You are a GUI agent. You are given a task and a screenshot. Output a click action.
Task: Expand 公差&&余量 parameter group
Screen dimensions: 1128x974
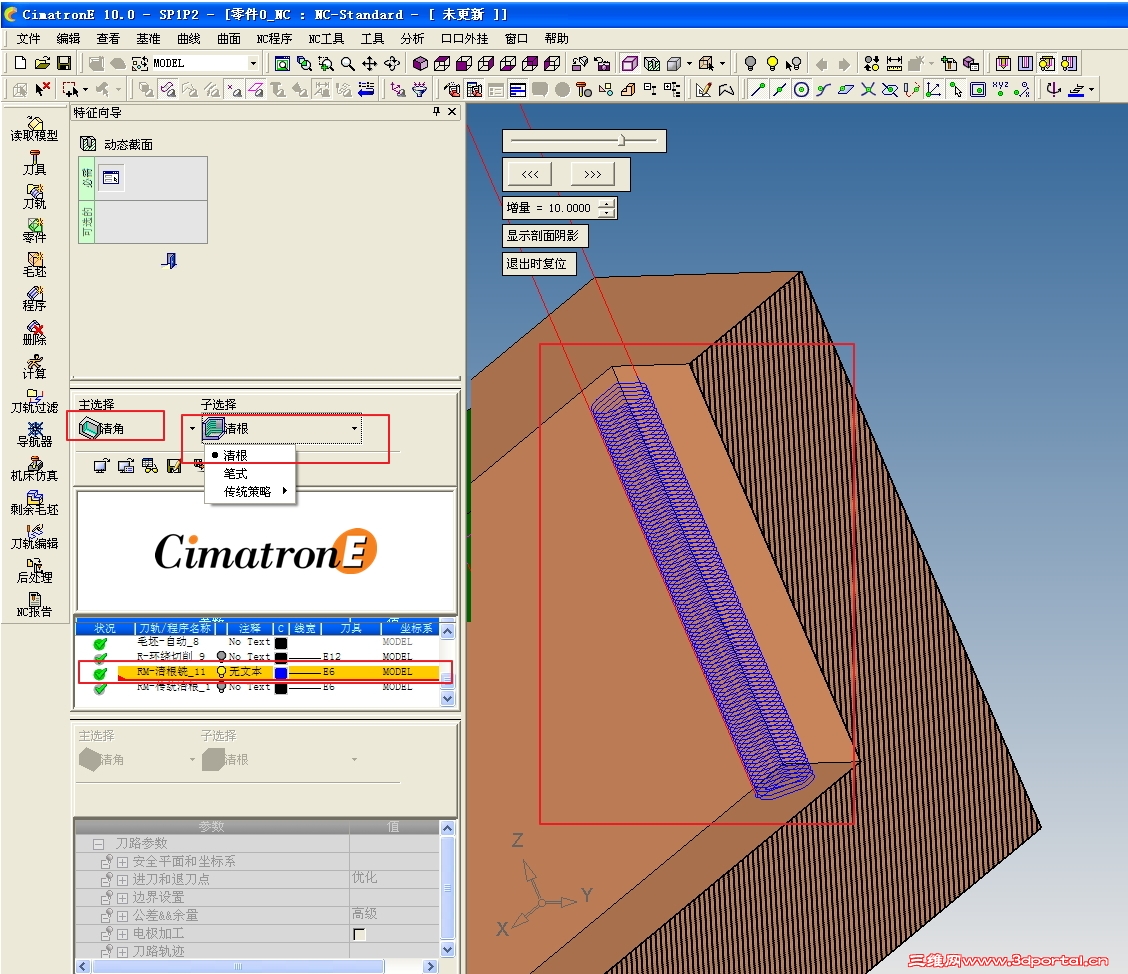click(x=122, y=916)
